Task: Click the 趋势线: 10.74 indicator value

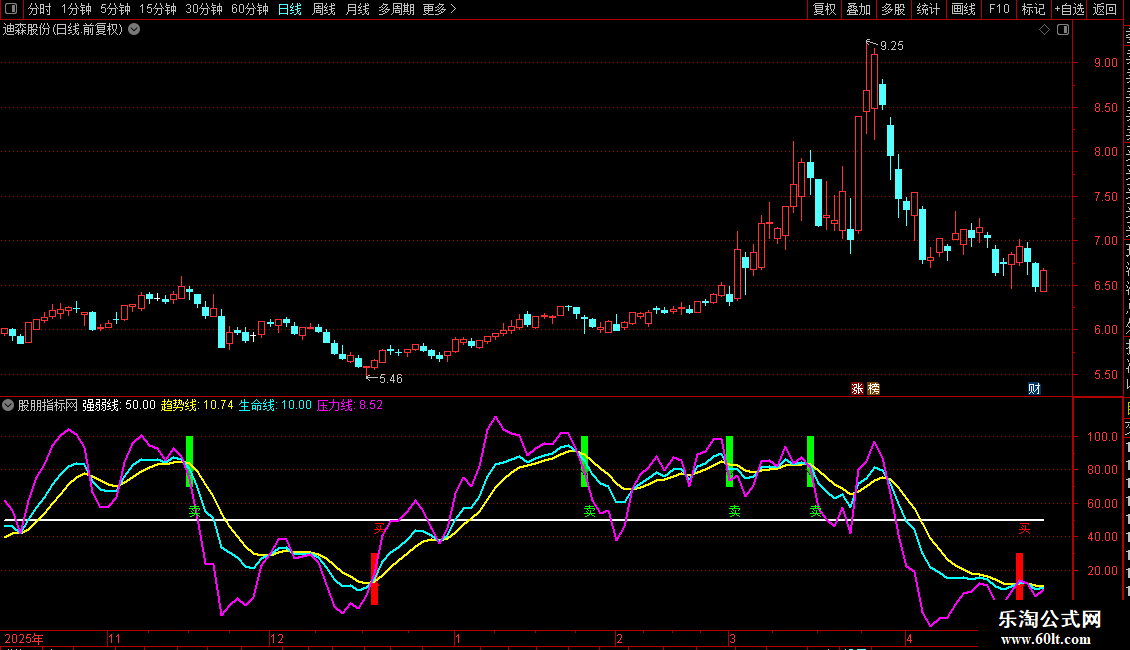Action: (x=197, y=405)
